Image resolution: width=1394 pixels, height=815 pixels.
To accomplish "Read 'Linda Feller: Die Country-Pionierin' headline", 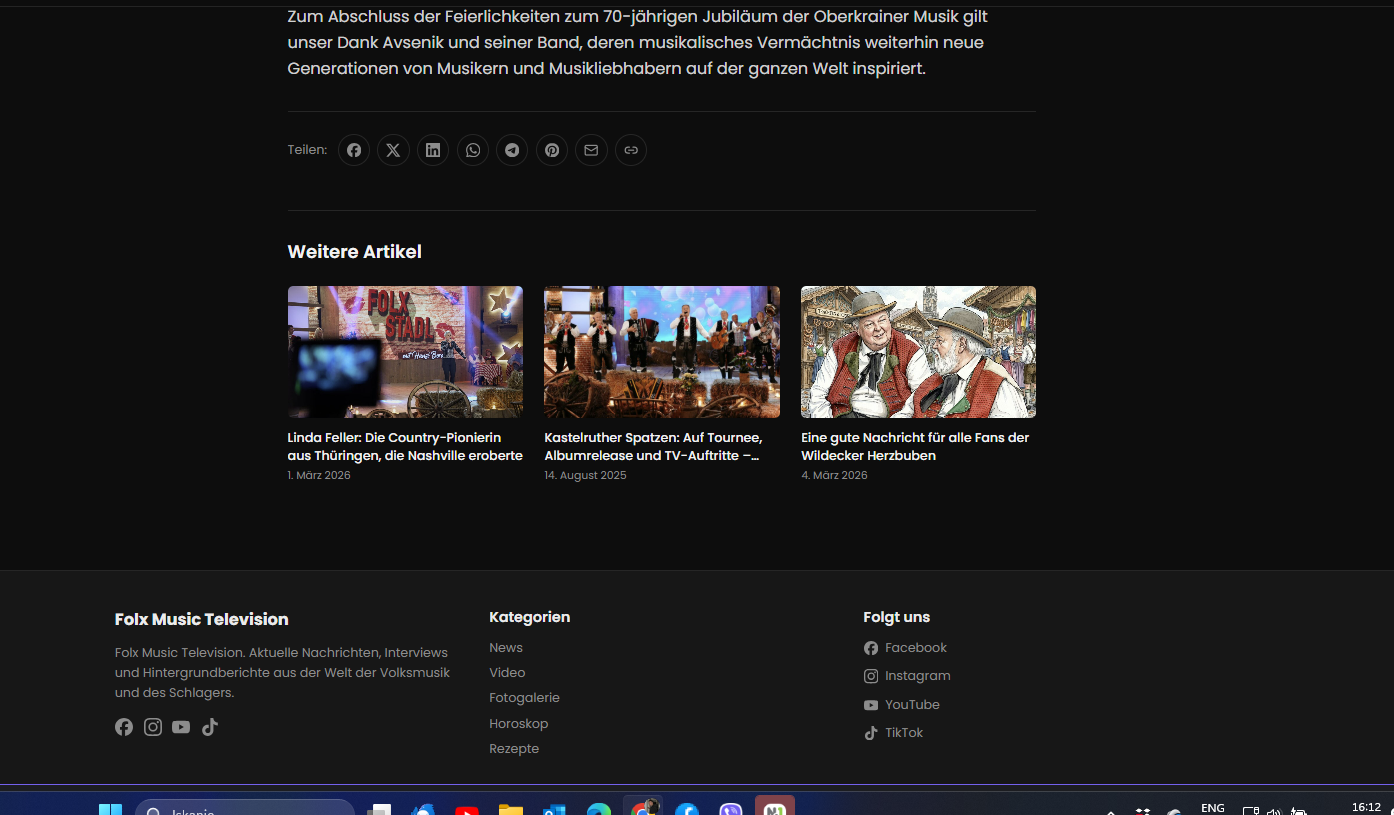I will (405, 447).
